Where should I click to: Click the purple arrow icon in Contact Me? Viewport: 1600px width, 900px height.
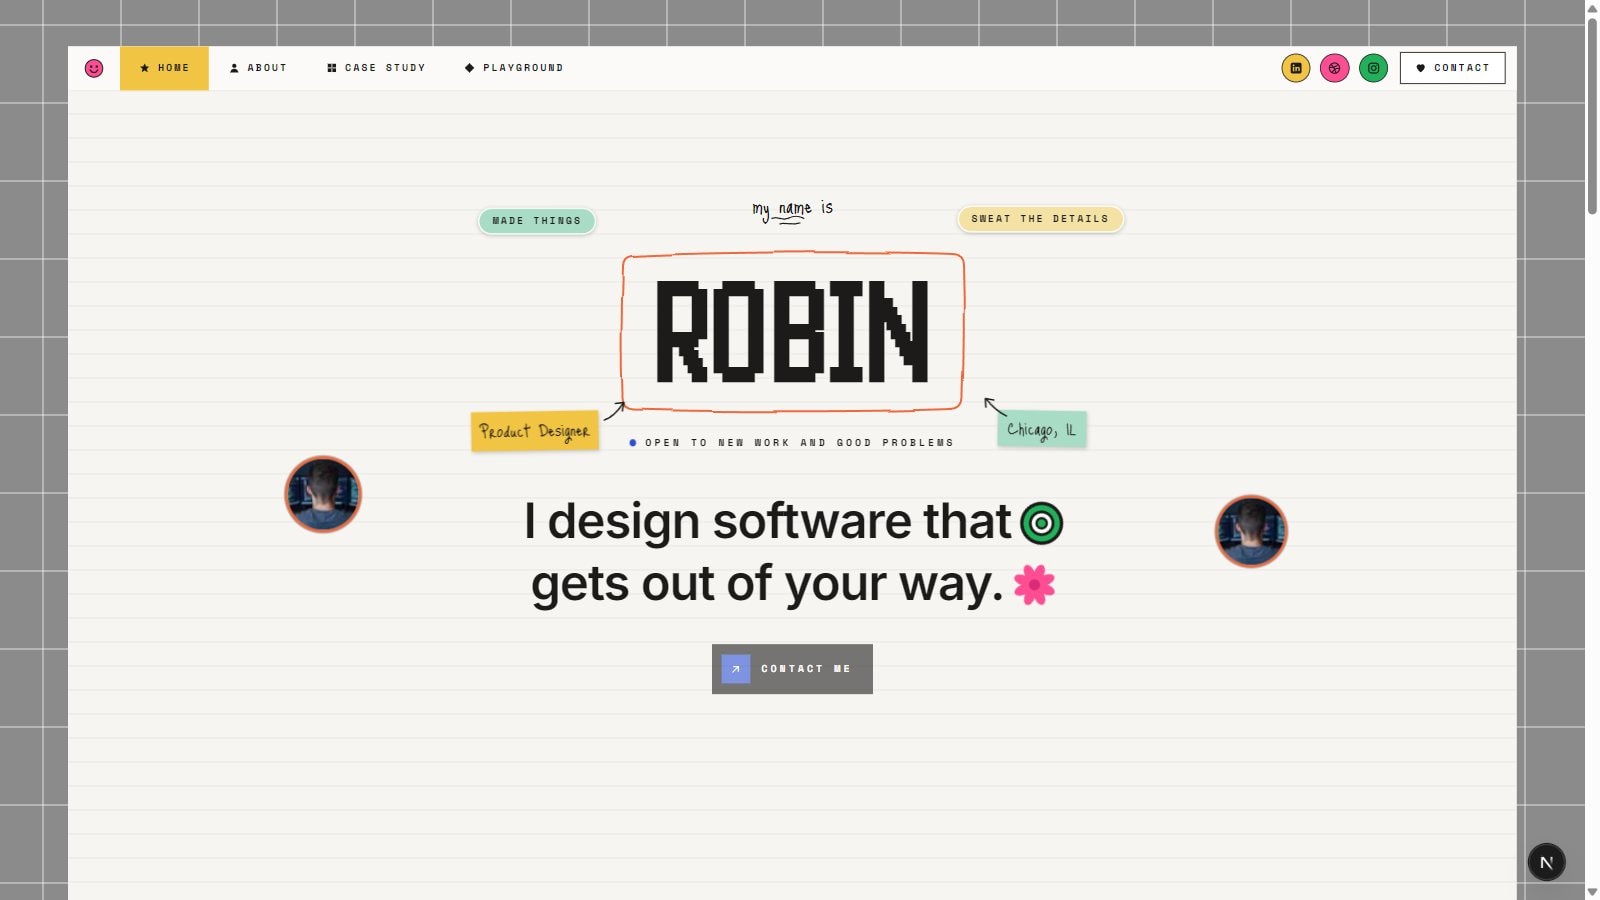pos(736,669)
